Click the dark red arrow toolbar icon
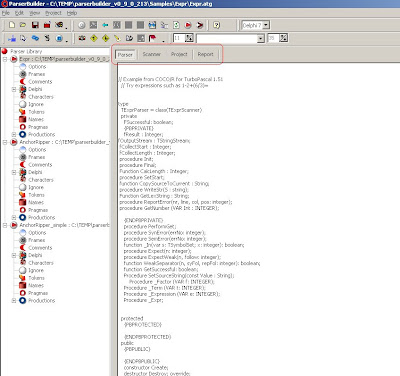This screenshot has width=400, height=376. click(x=200, y=25)
